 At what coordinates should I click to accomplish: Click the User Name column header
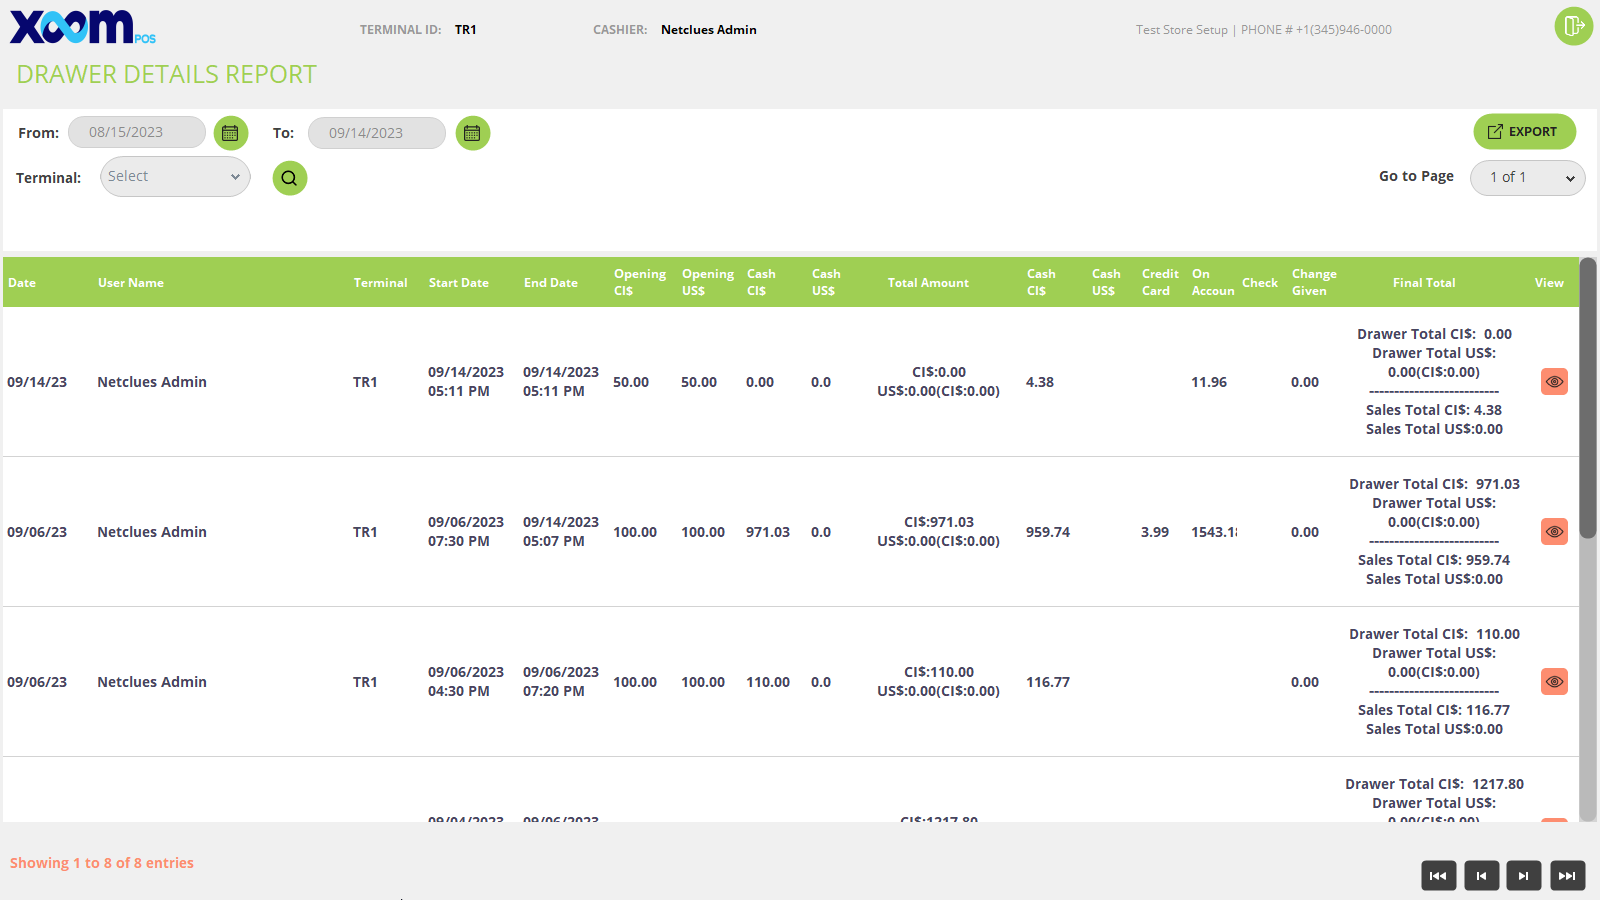click(131, 283)
